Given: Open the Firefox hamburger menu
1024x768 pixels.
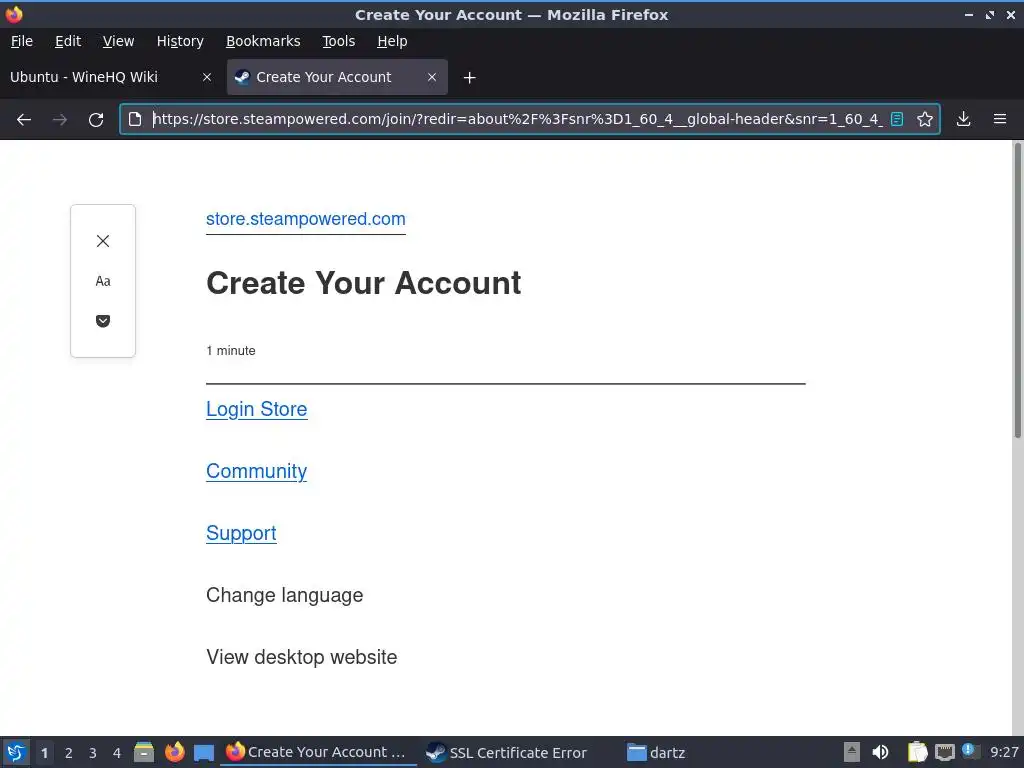Looking at the screenshot, I should tap(1000, 119).
